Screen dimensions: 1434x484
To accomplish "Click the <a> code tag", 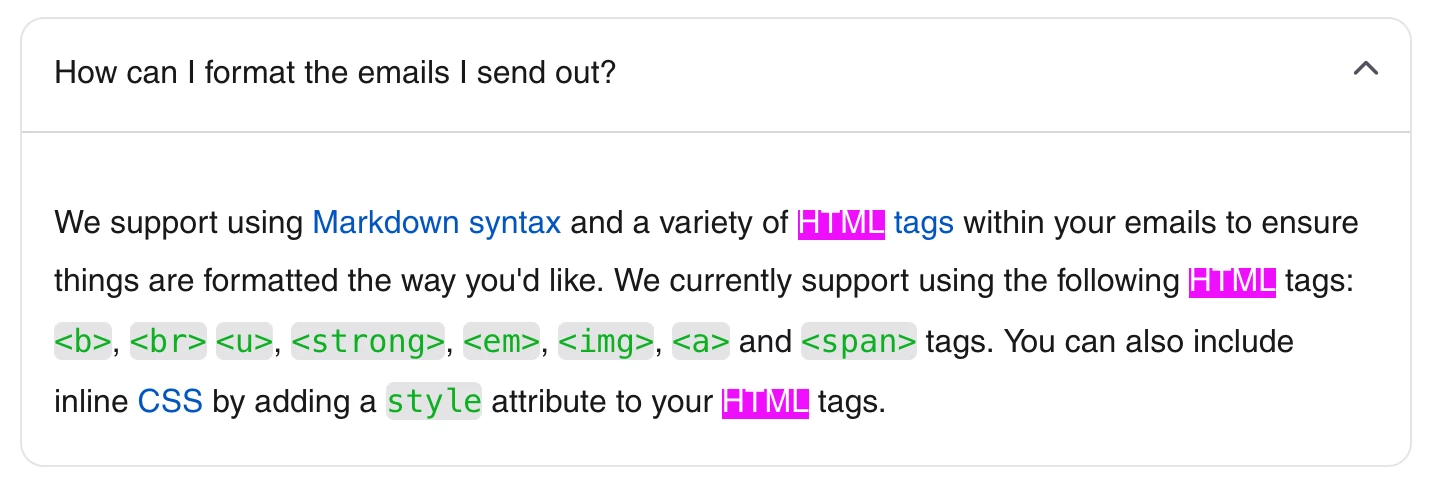I will [701, 342].
